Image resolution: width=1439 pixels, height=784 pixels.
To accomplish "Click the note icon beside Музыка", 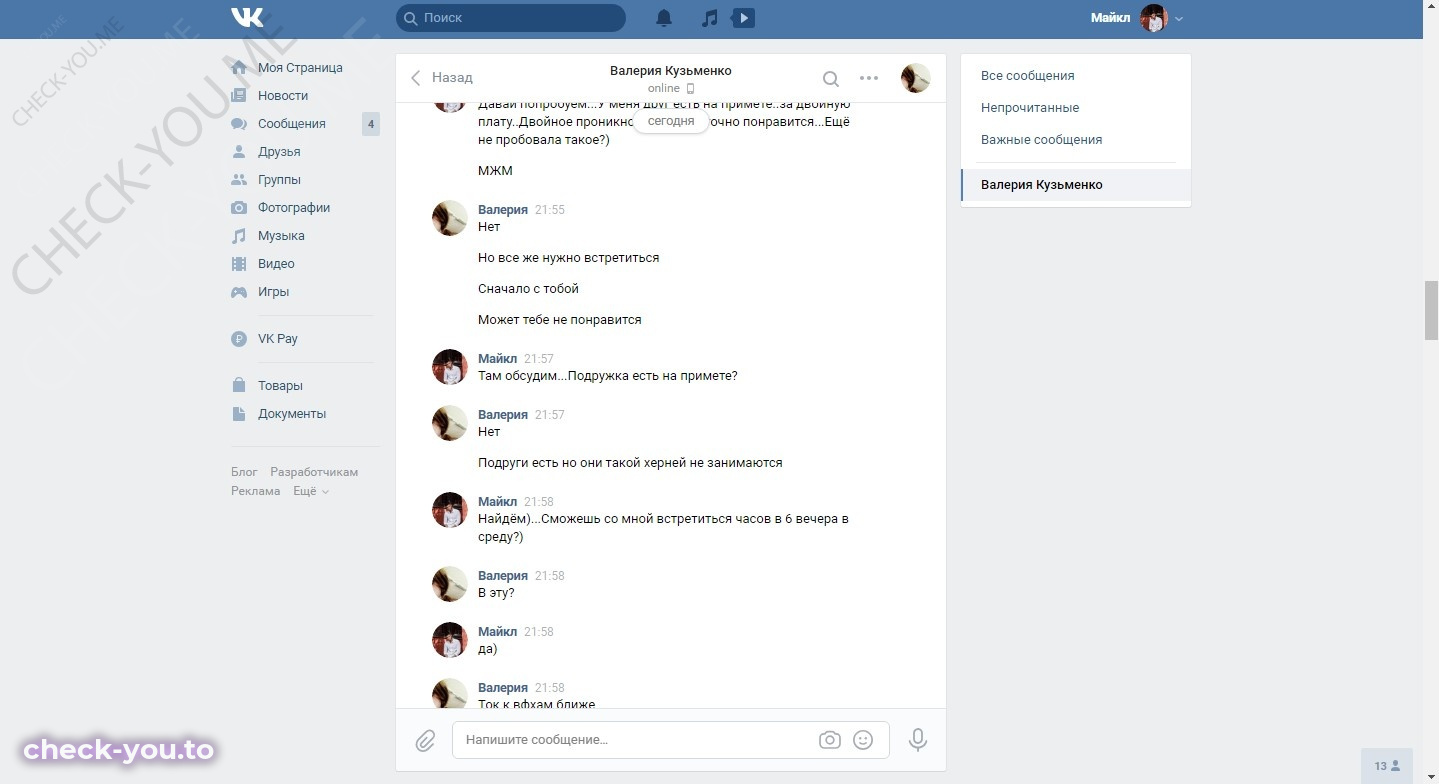I will [239, 236].
